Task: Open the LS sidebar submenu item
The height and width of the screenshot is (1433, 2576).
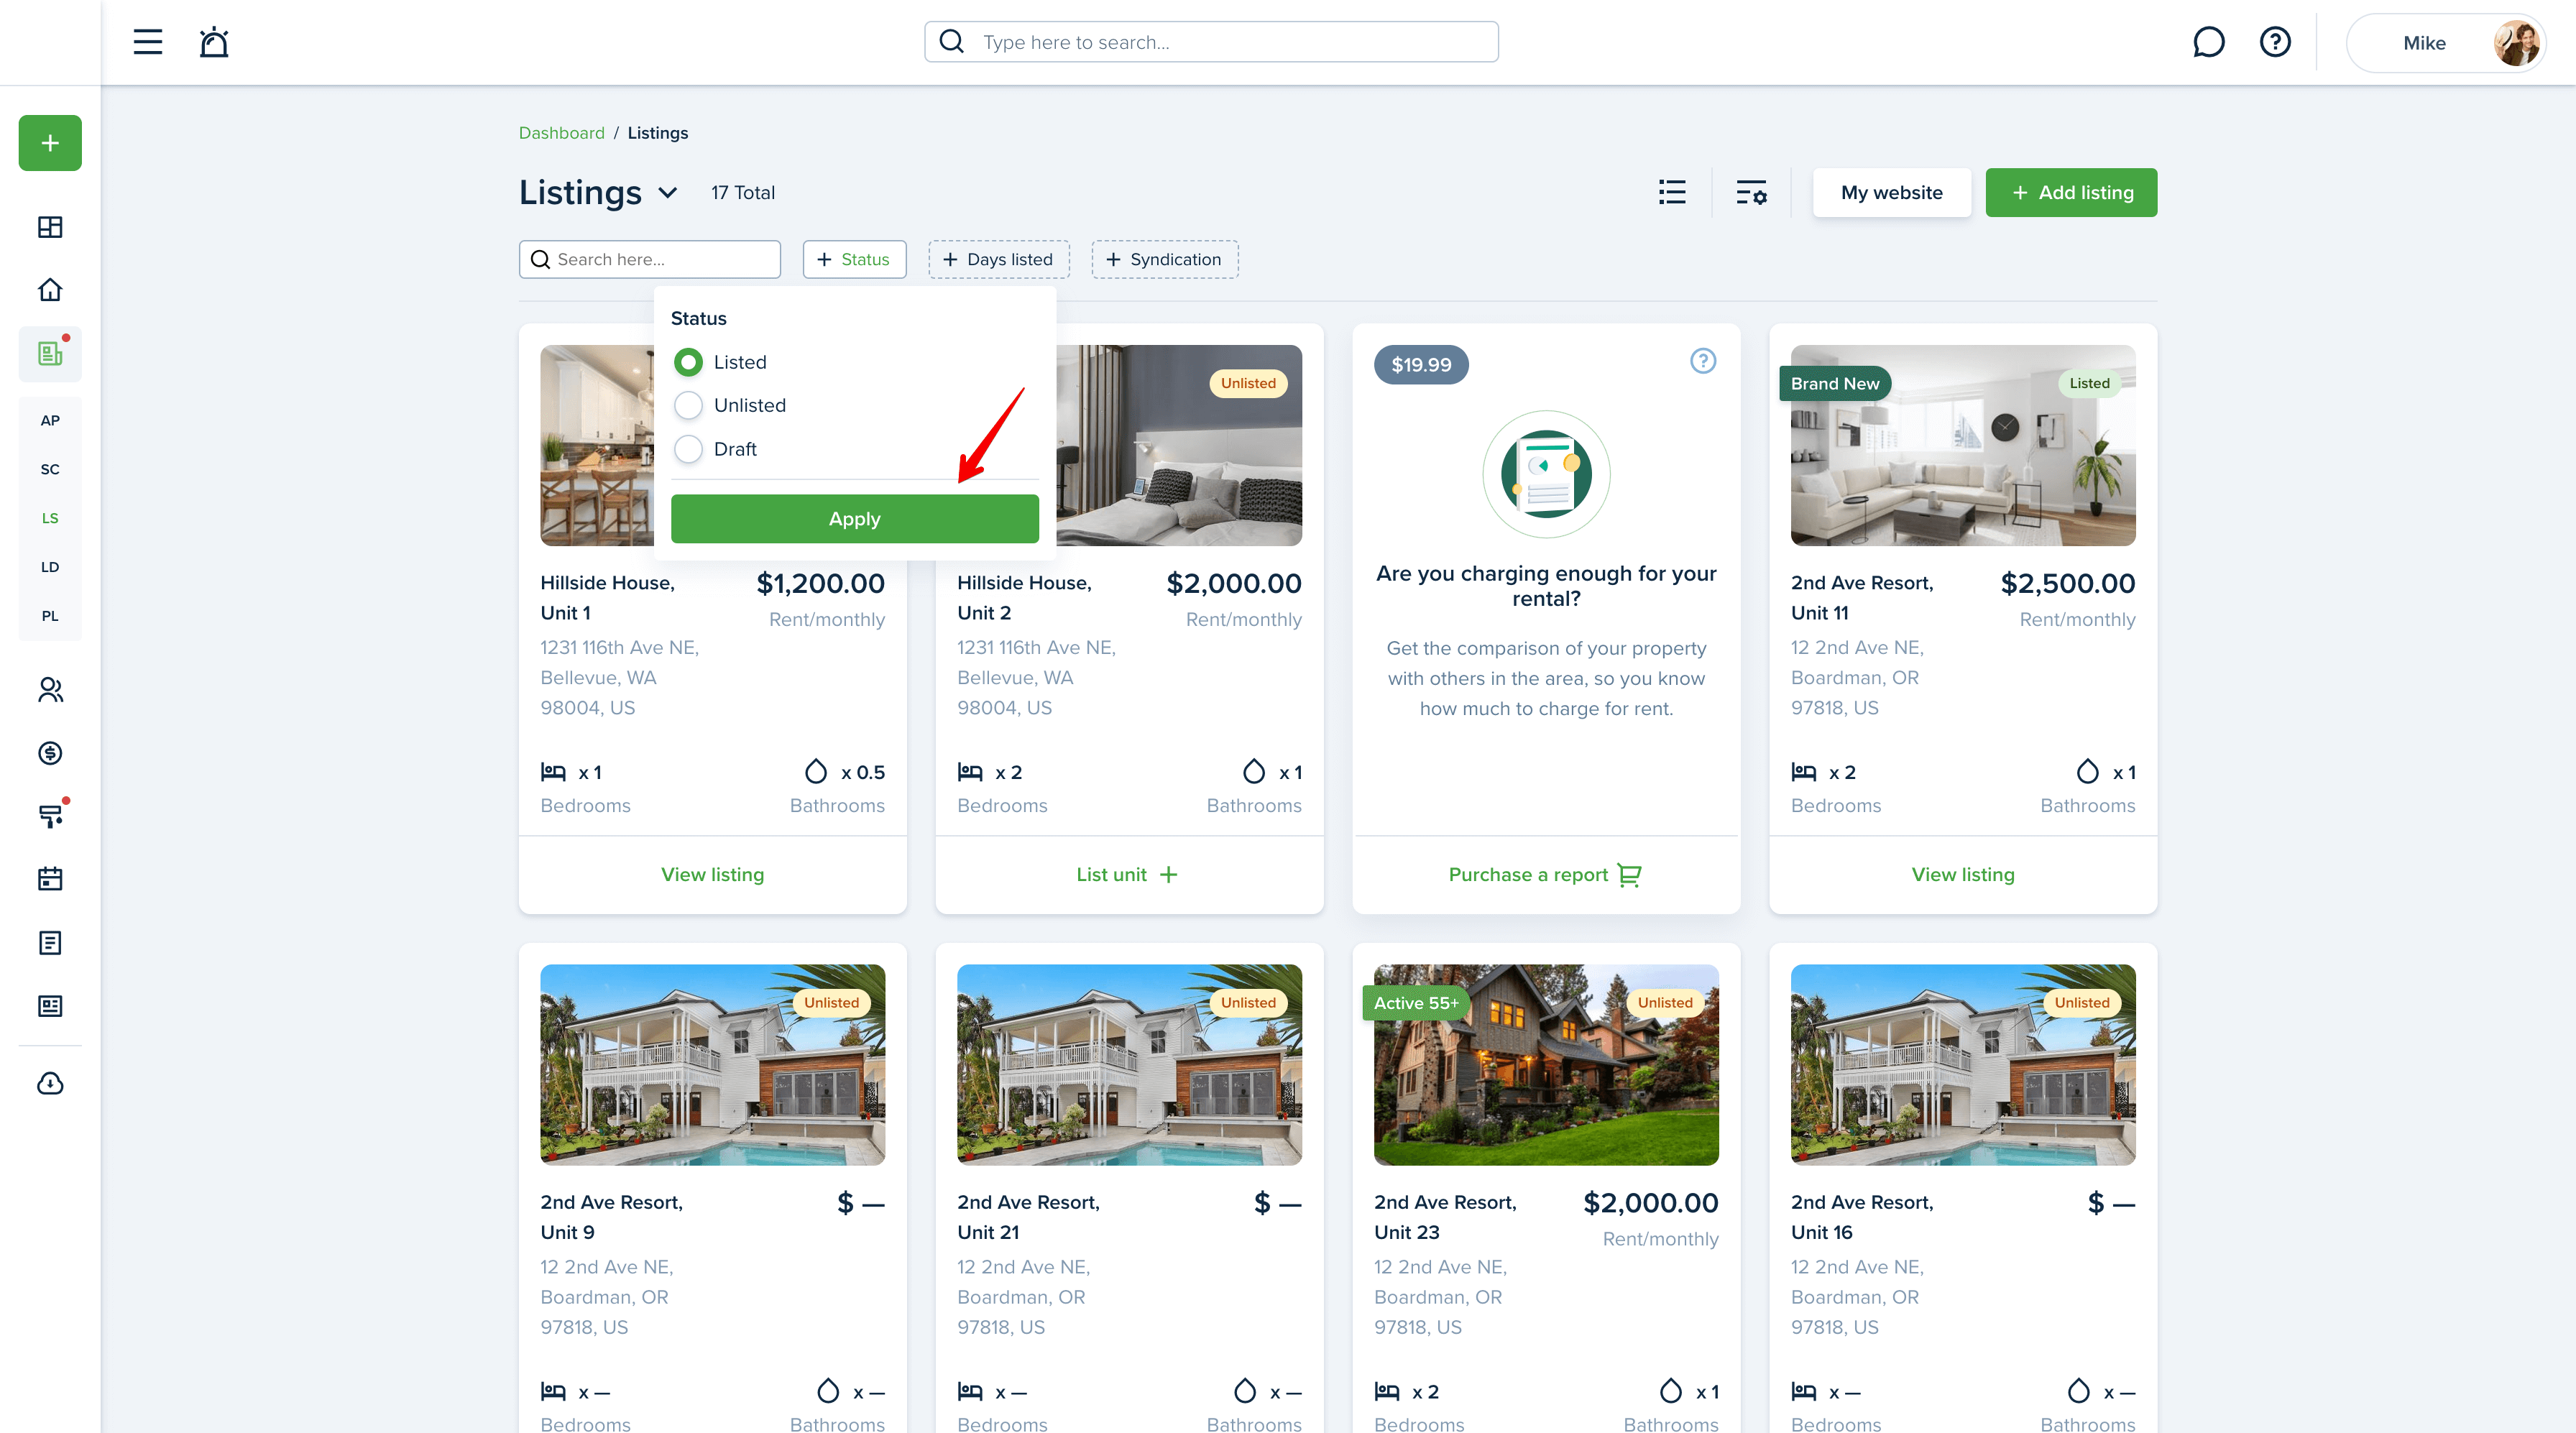Action: coord(50,518)
